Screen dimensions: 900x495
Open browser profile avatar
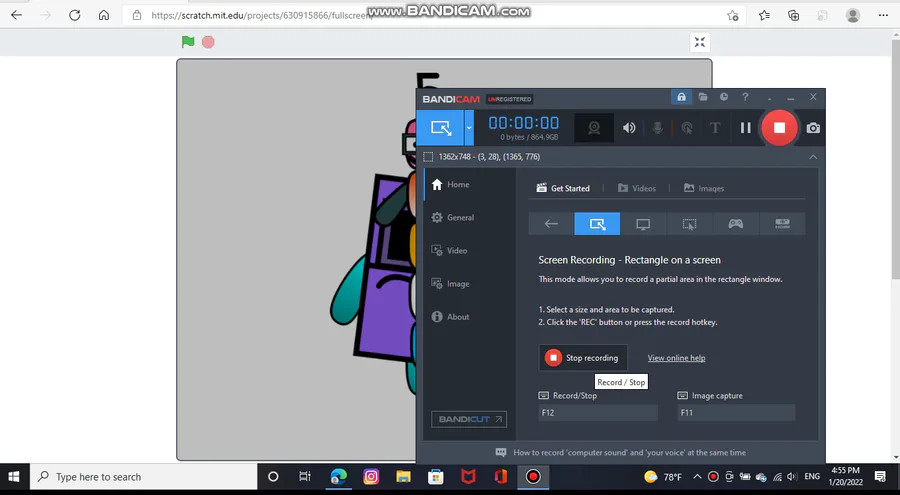coord(853,16)
